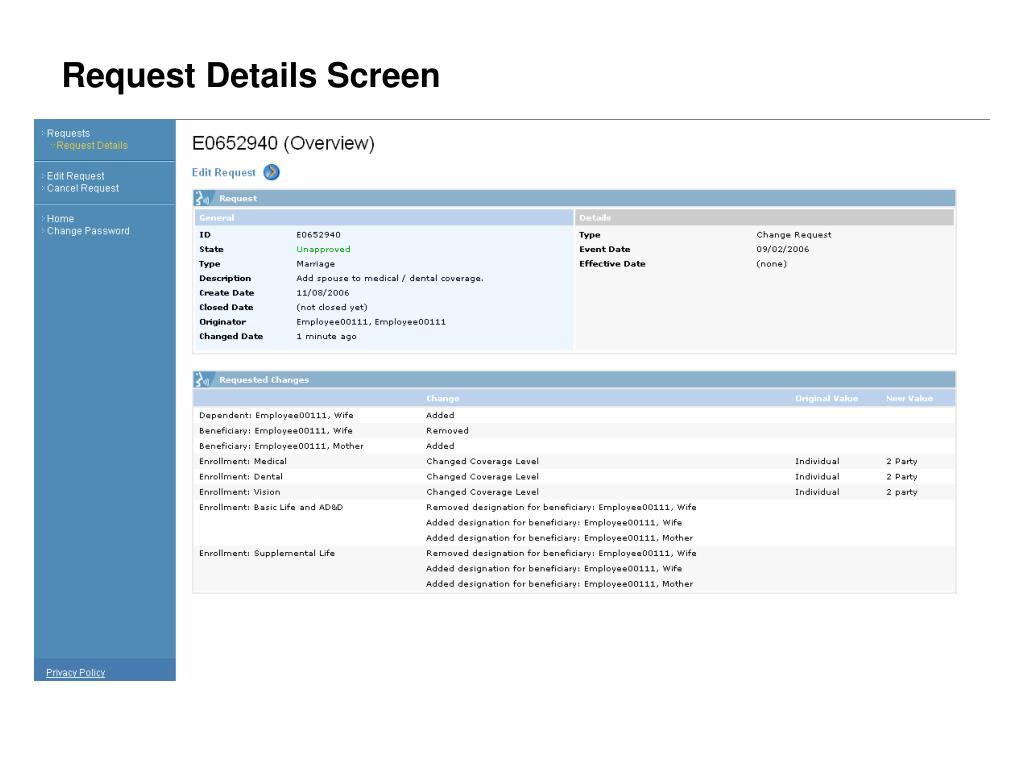Click the blue arrow icon beside Edit Request
This screenshot has width=1024, height=768.
coord(271,172)
